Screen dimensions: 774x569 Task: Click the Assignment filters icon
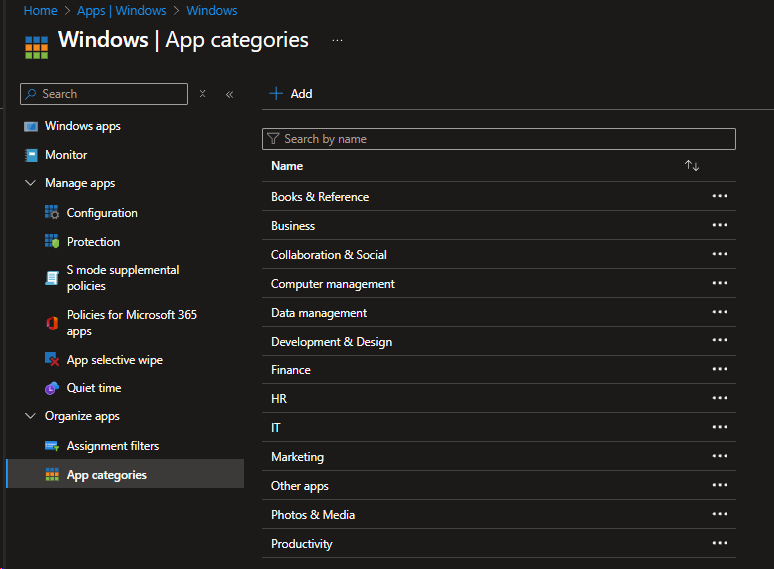tap(52, 446)
